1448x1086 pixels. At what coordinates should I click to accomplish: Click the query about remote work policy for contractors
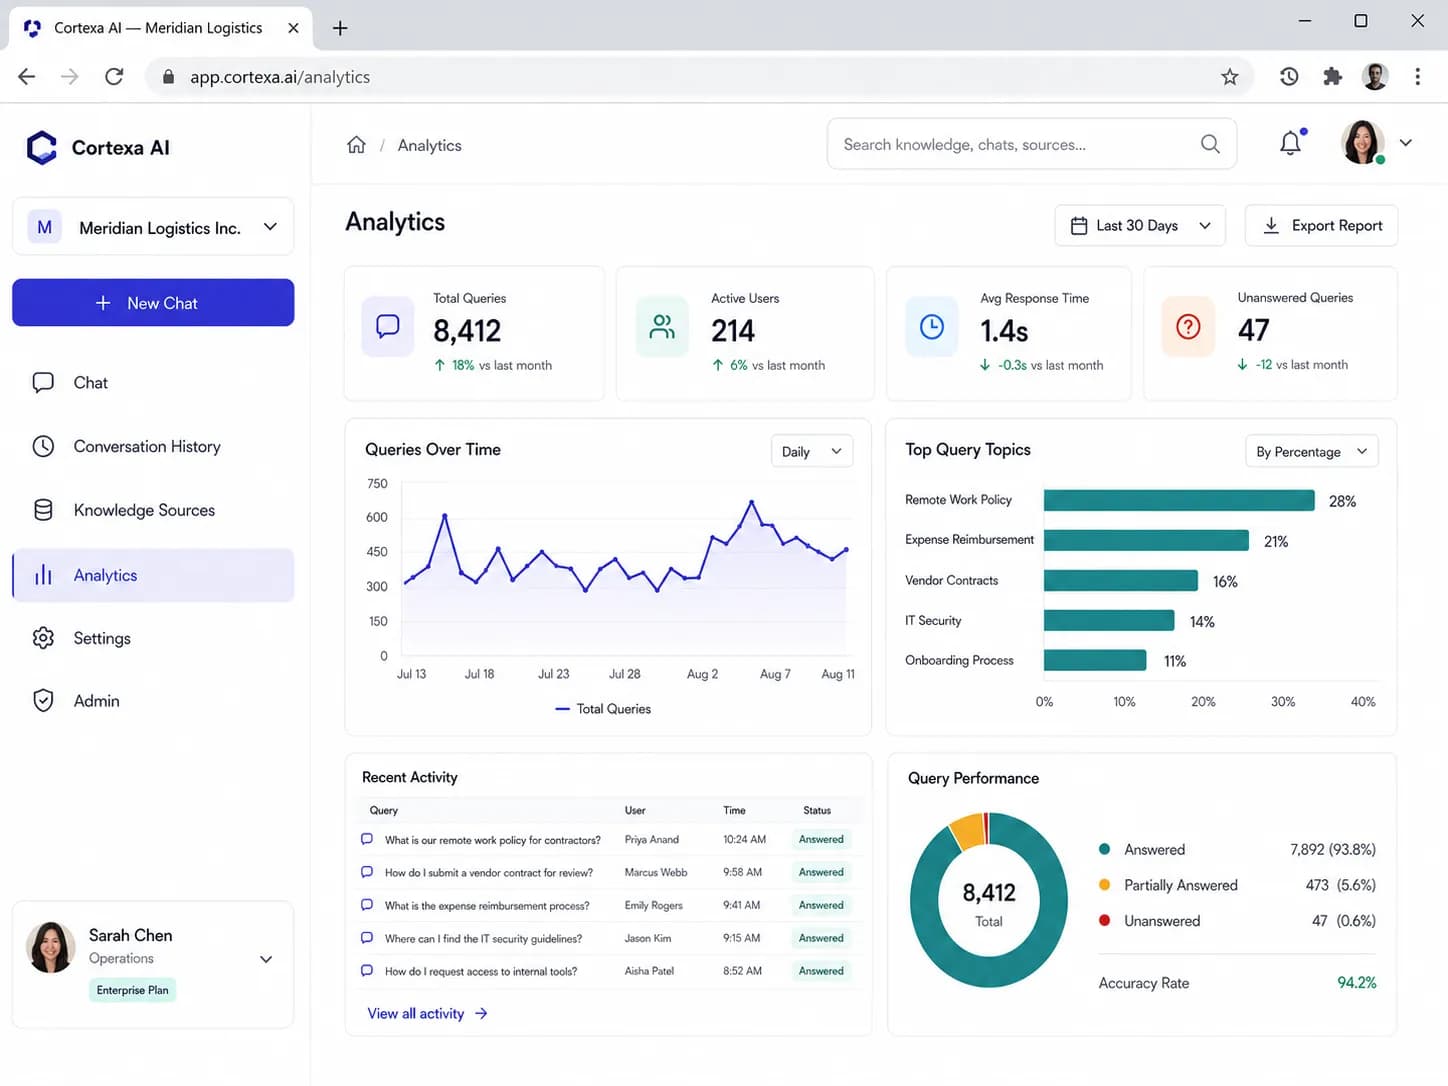click(x=493, y=840)
